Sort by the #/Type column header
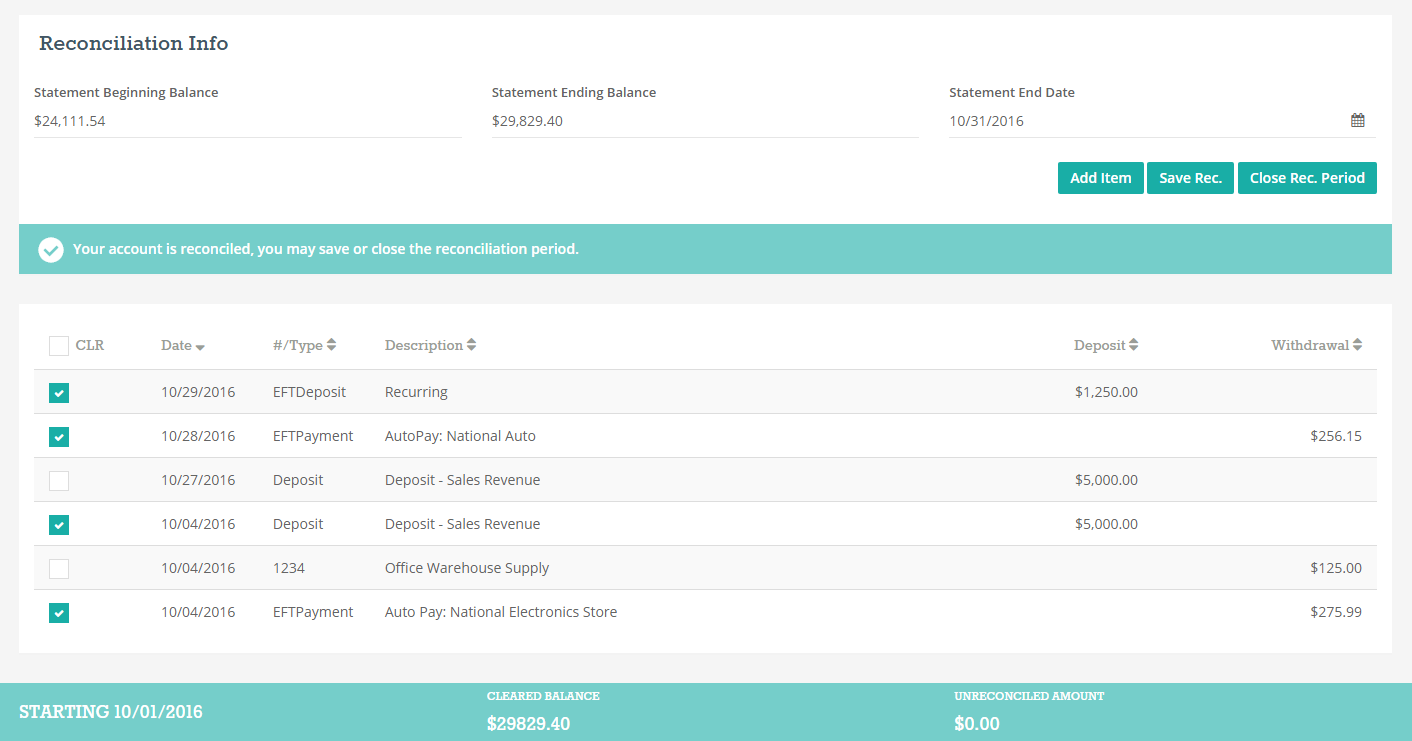Image resolution: width=1412 pixels, height=741 pixels. tap(304, 345)
